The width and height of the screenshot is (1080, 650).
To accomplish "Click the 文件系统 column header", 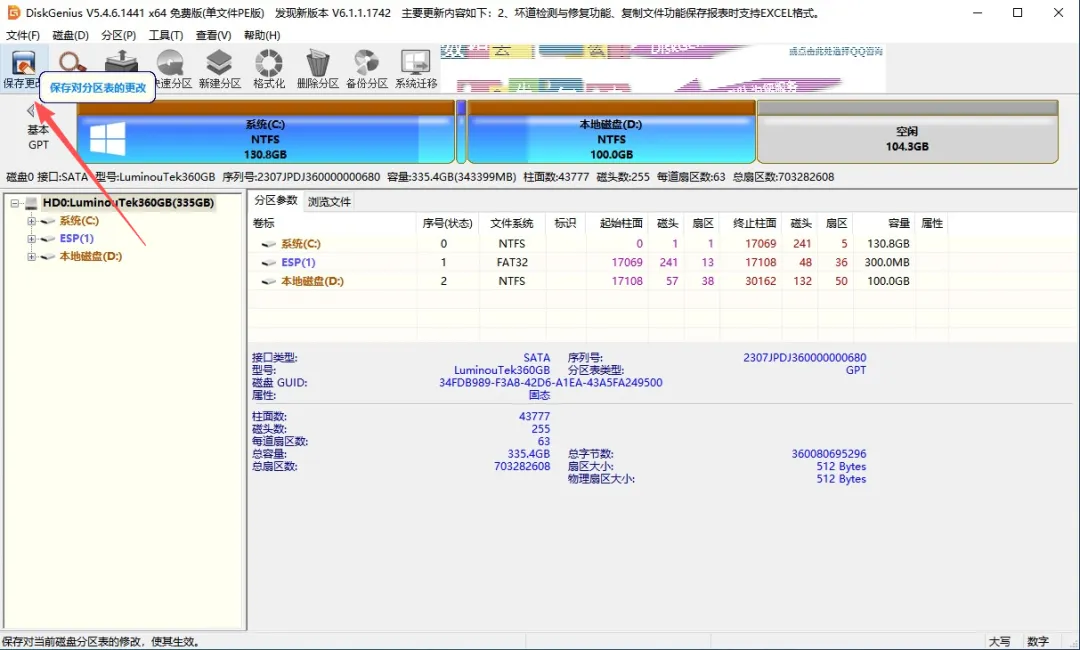I will pyautogui.click(x=512, y=223).
